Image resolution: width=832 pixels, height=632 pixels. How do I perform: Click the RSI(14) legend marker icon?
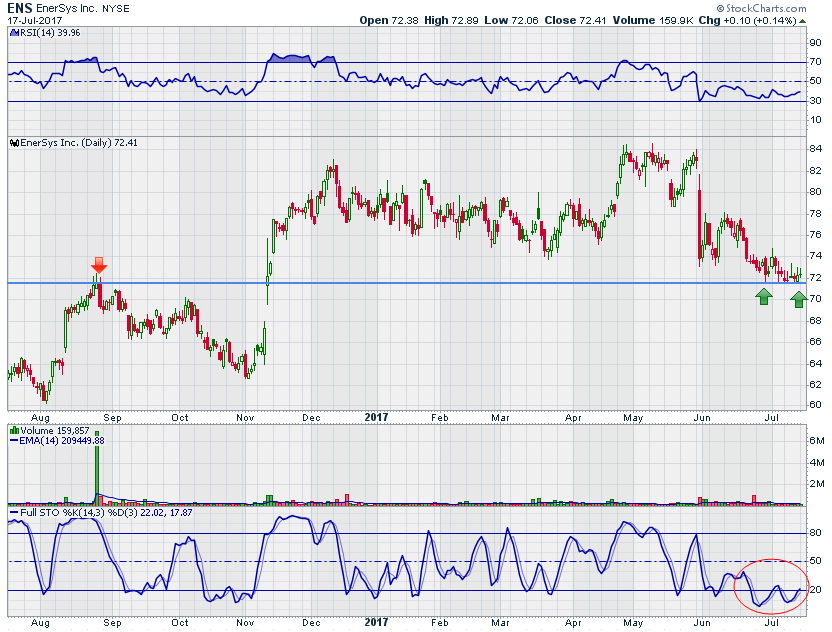point(12,30)
